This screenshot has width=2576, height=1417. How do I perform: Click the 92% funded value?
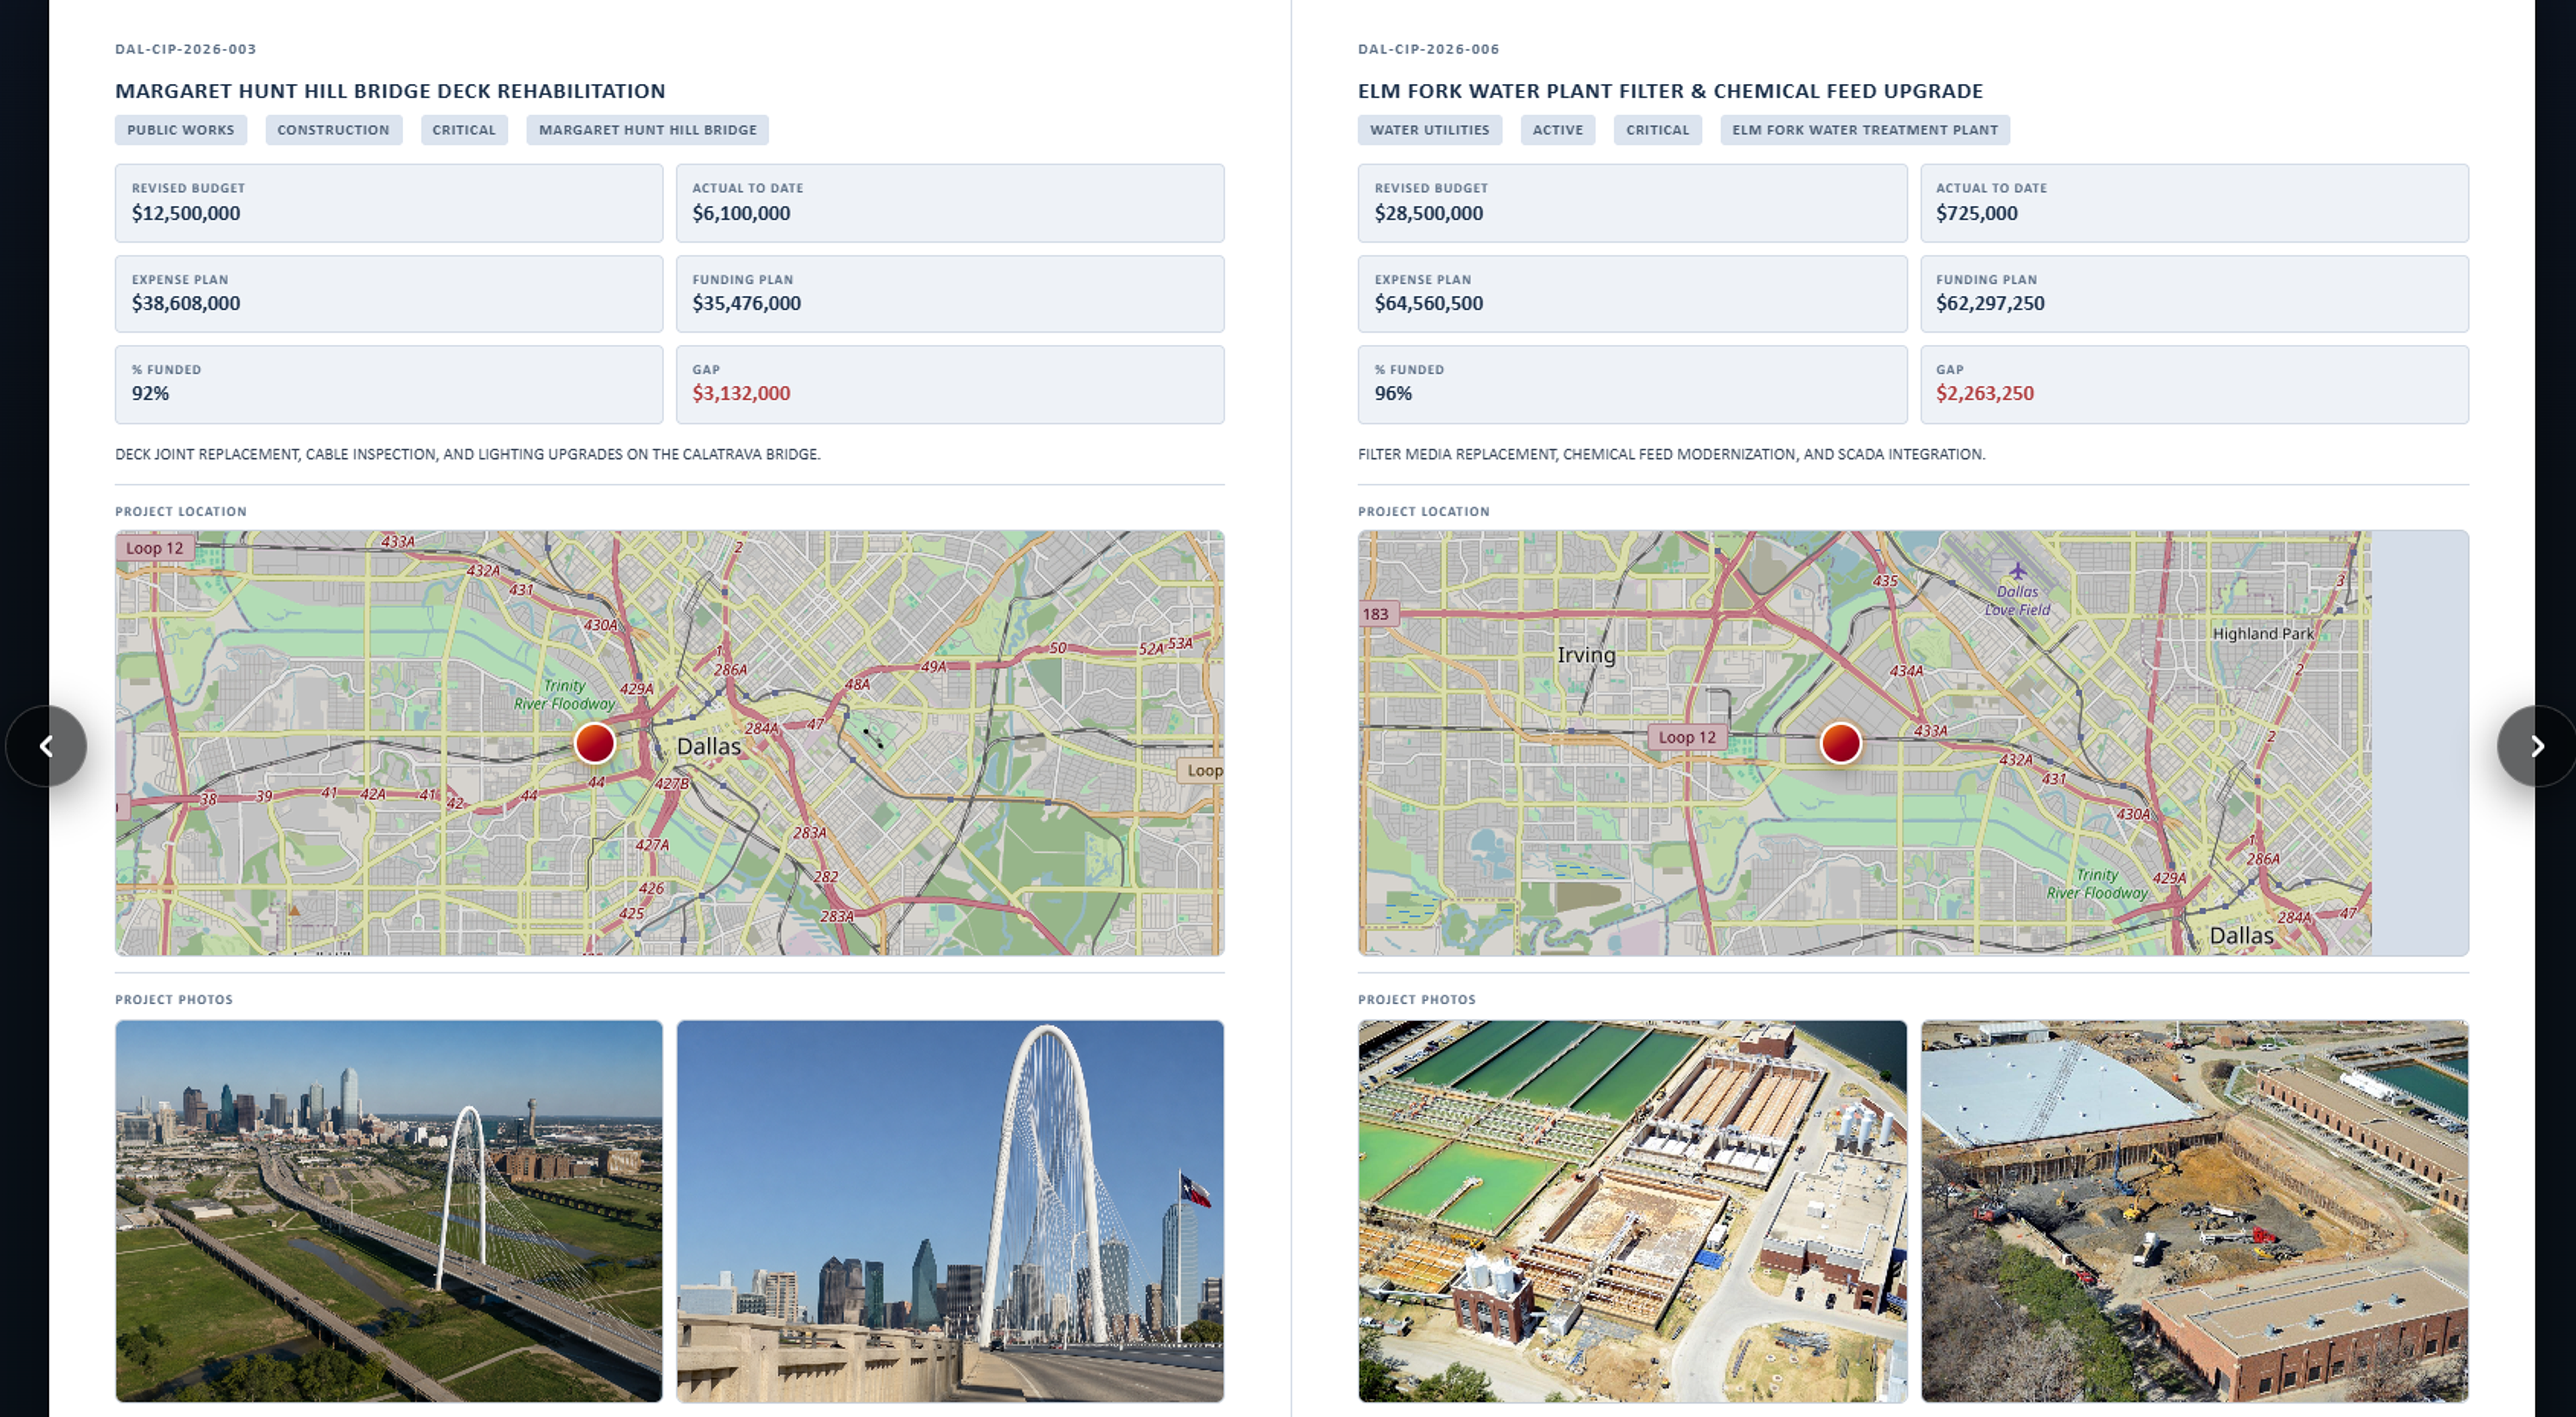tap(150, 393)
